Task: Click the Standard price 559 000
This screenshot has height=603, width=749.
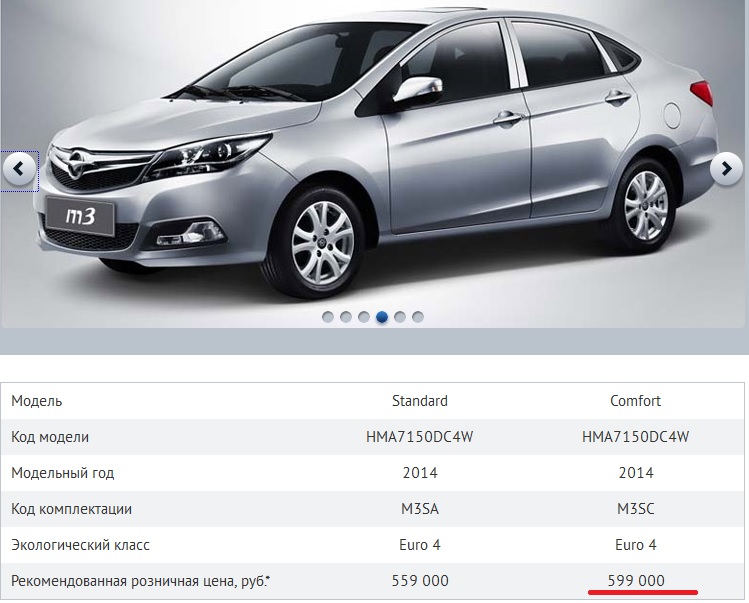Action: pos(420,581)
